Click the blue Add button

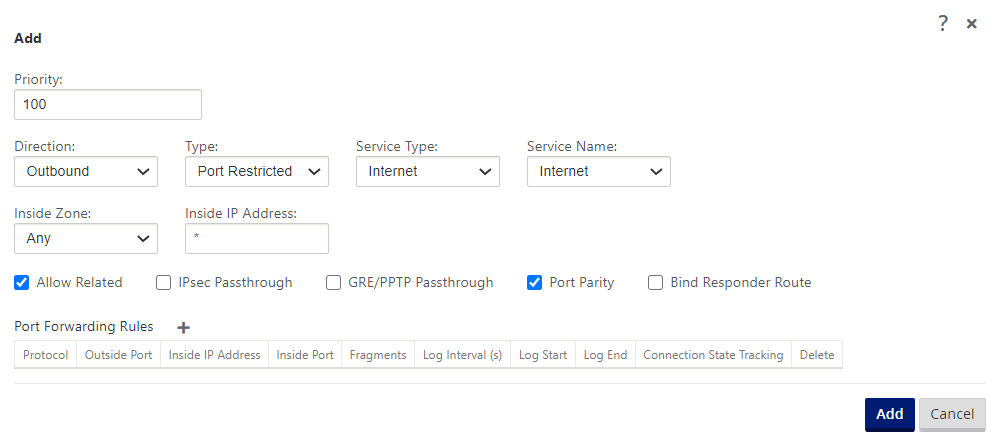[x=890, y=414]
